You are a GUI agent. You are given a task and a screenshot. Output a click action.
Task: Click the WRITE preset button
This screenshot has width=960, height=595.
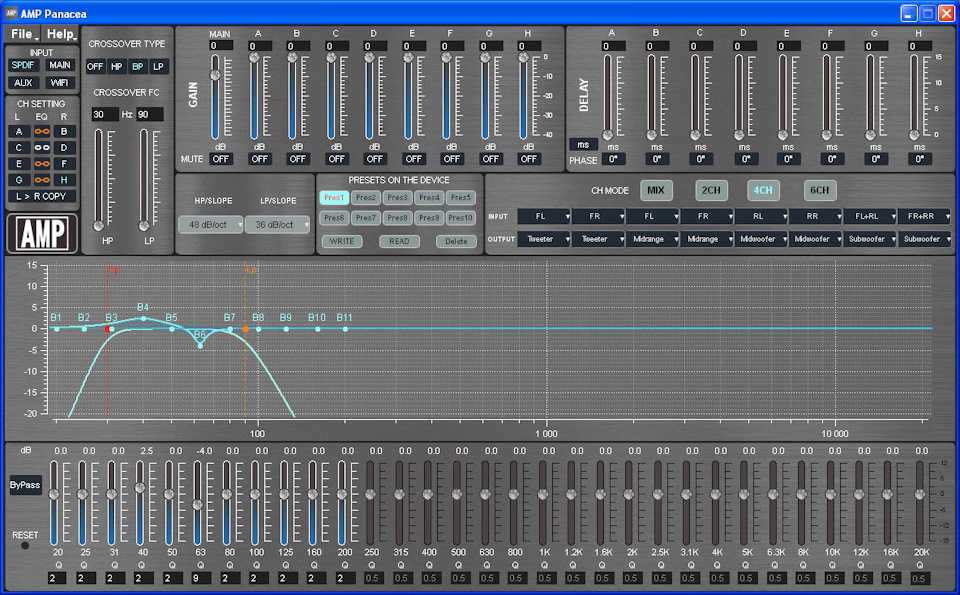pyautogui.click(x=342, y=241)
